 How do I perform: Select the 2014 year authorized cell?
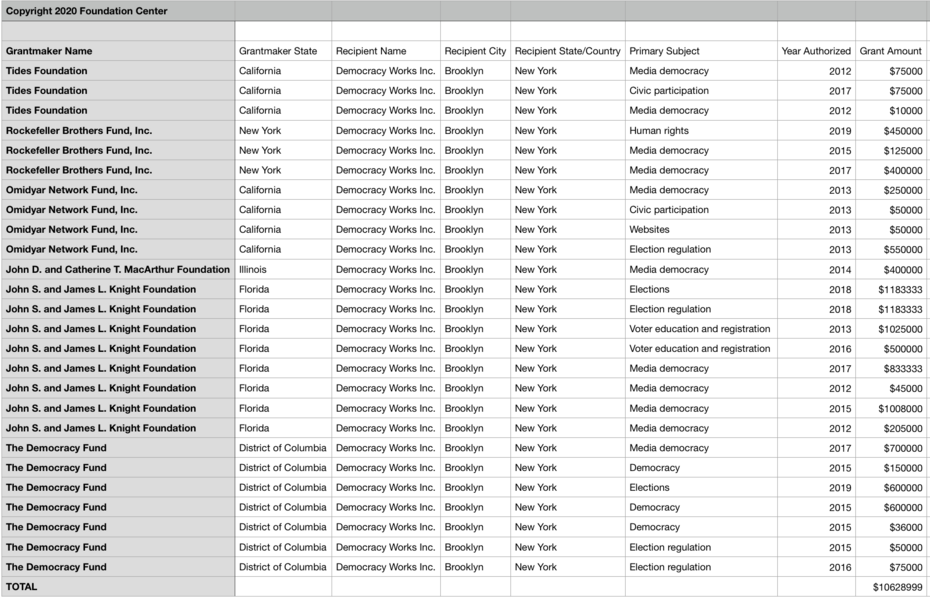(816, 269)
